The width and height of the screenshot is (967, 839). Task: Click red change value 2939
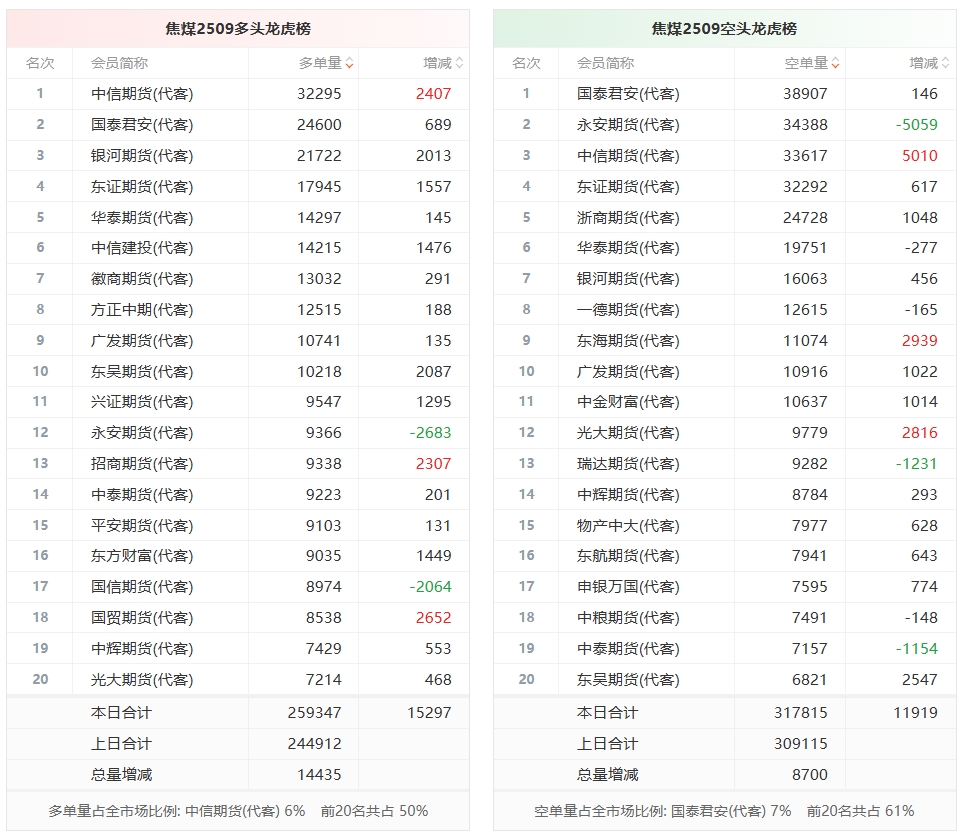pos(920,340)
